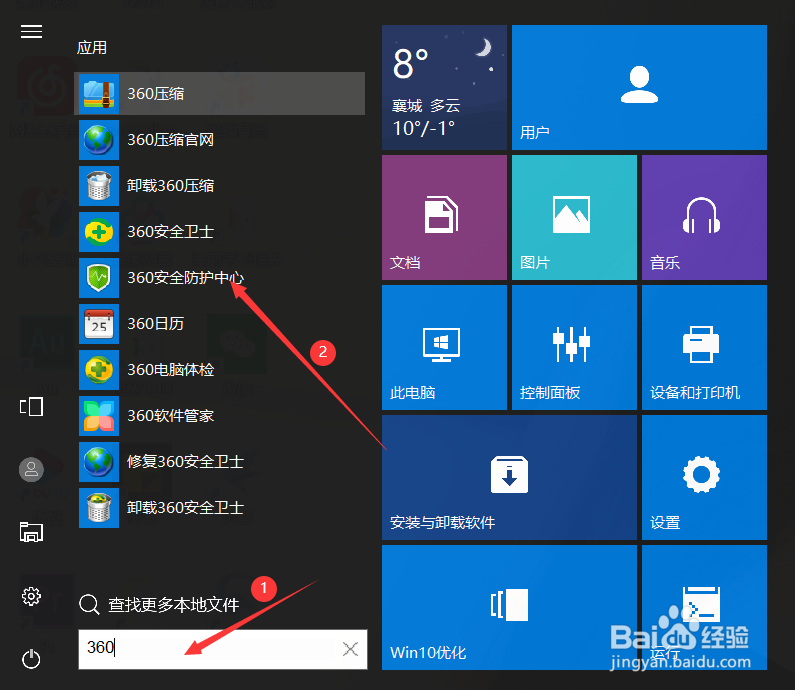Open the file explorer sidebar icon
This screenshot has width=795, height=690.
(x=31, y=532)
